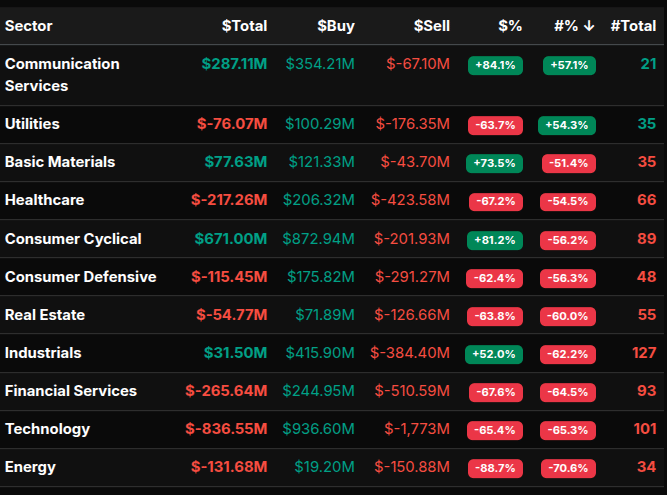Open the Industrials sector row

pos(43,353)
